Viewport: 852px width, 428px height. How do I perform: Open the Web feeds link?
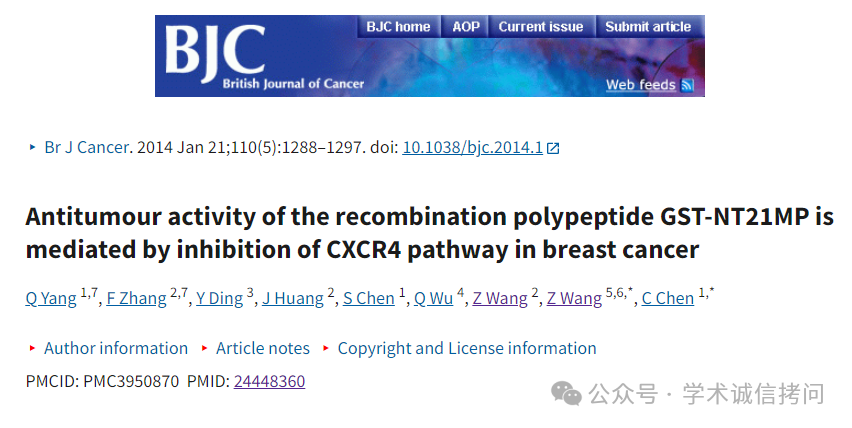point(641,85)
